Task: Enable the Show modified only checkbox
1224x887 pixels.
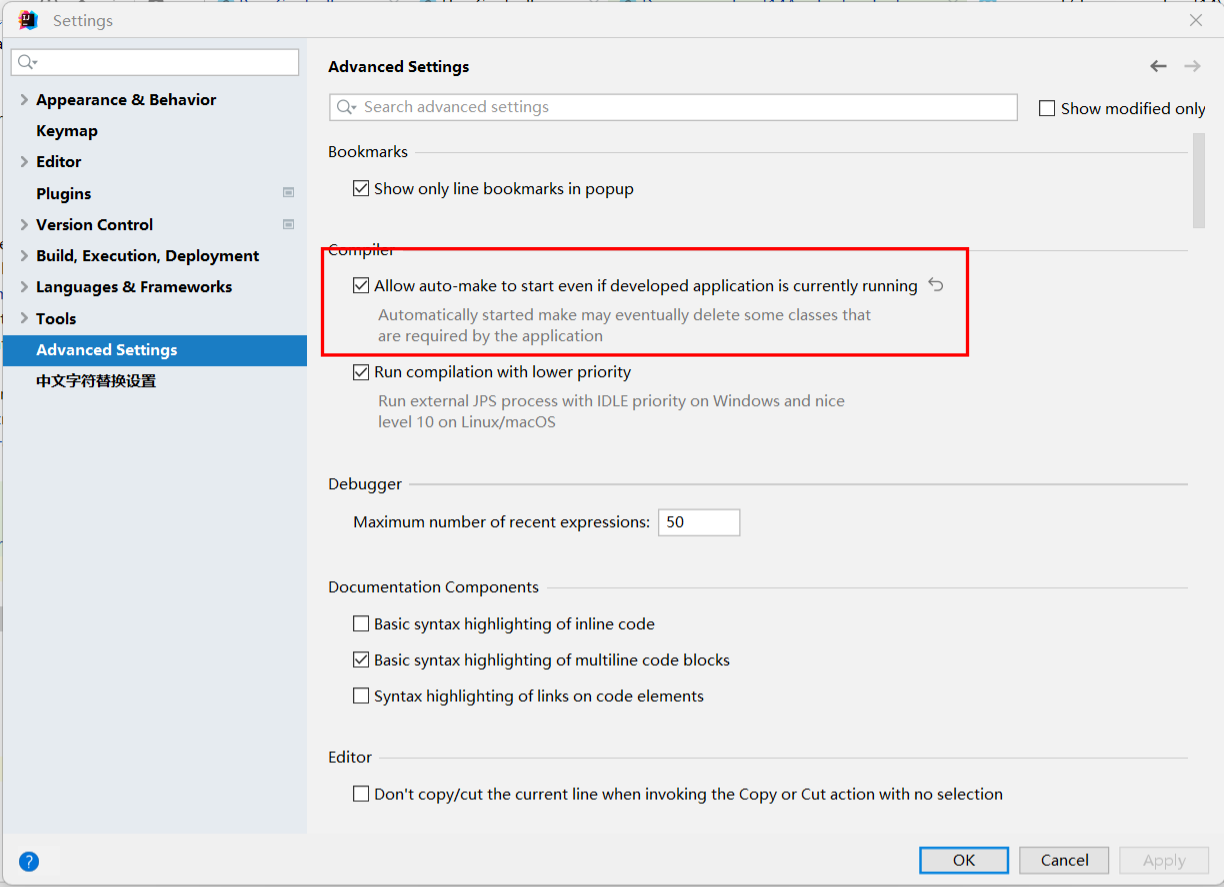Action: click(1047, 108)
